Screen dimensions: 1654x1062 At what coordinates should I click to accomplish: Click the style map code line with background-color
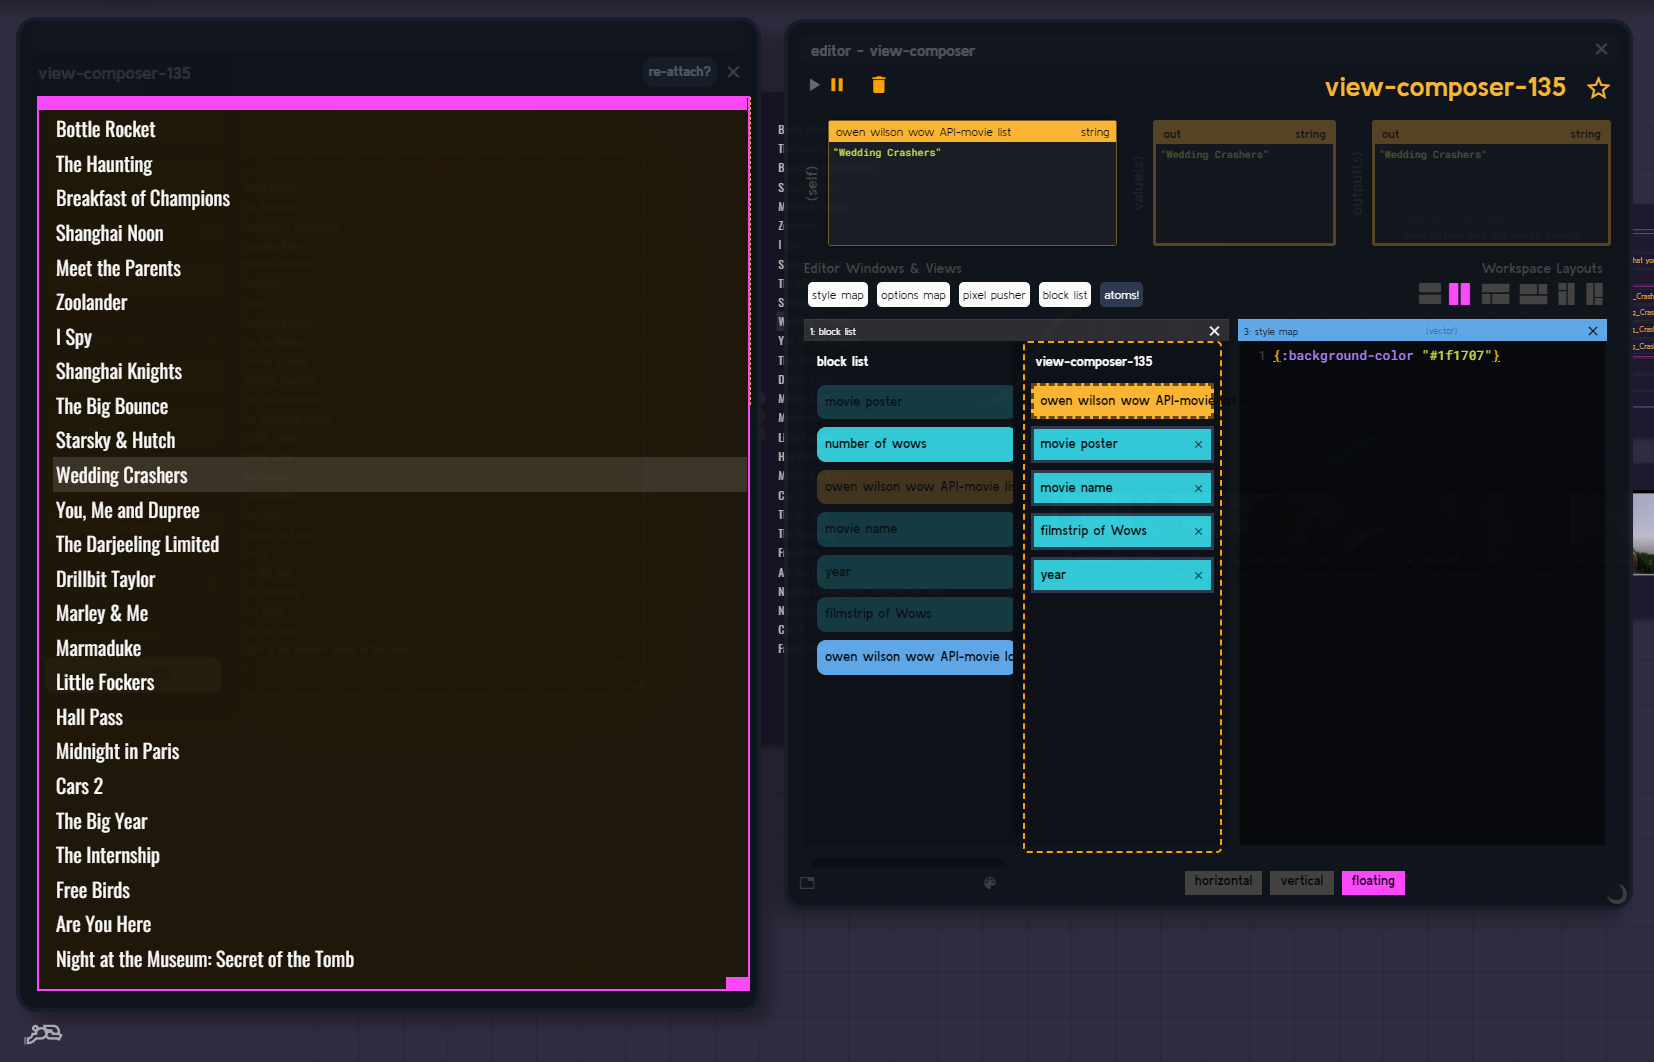click(1386, 356)
